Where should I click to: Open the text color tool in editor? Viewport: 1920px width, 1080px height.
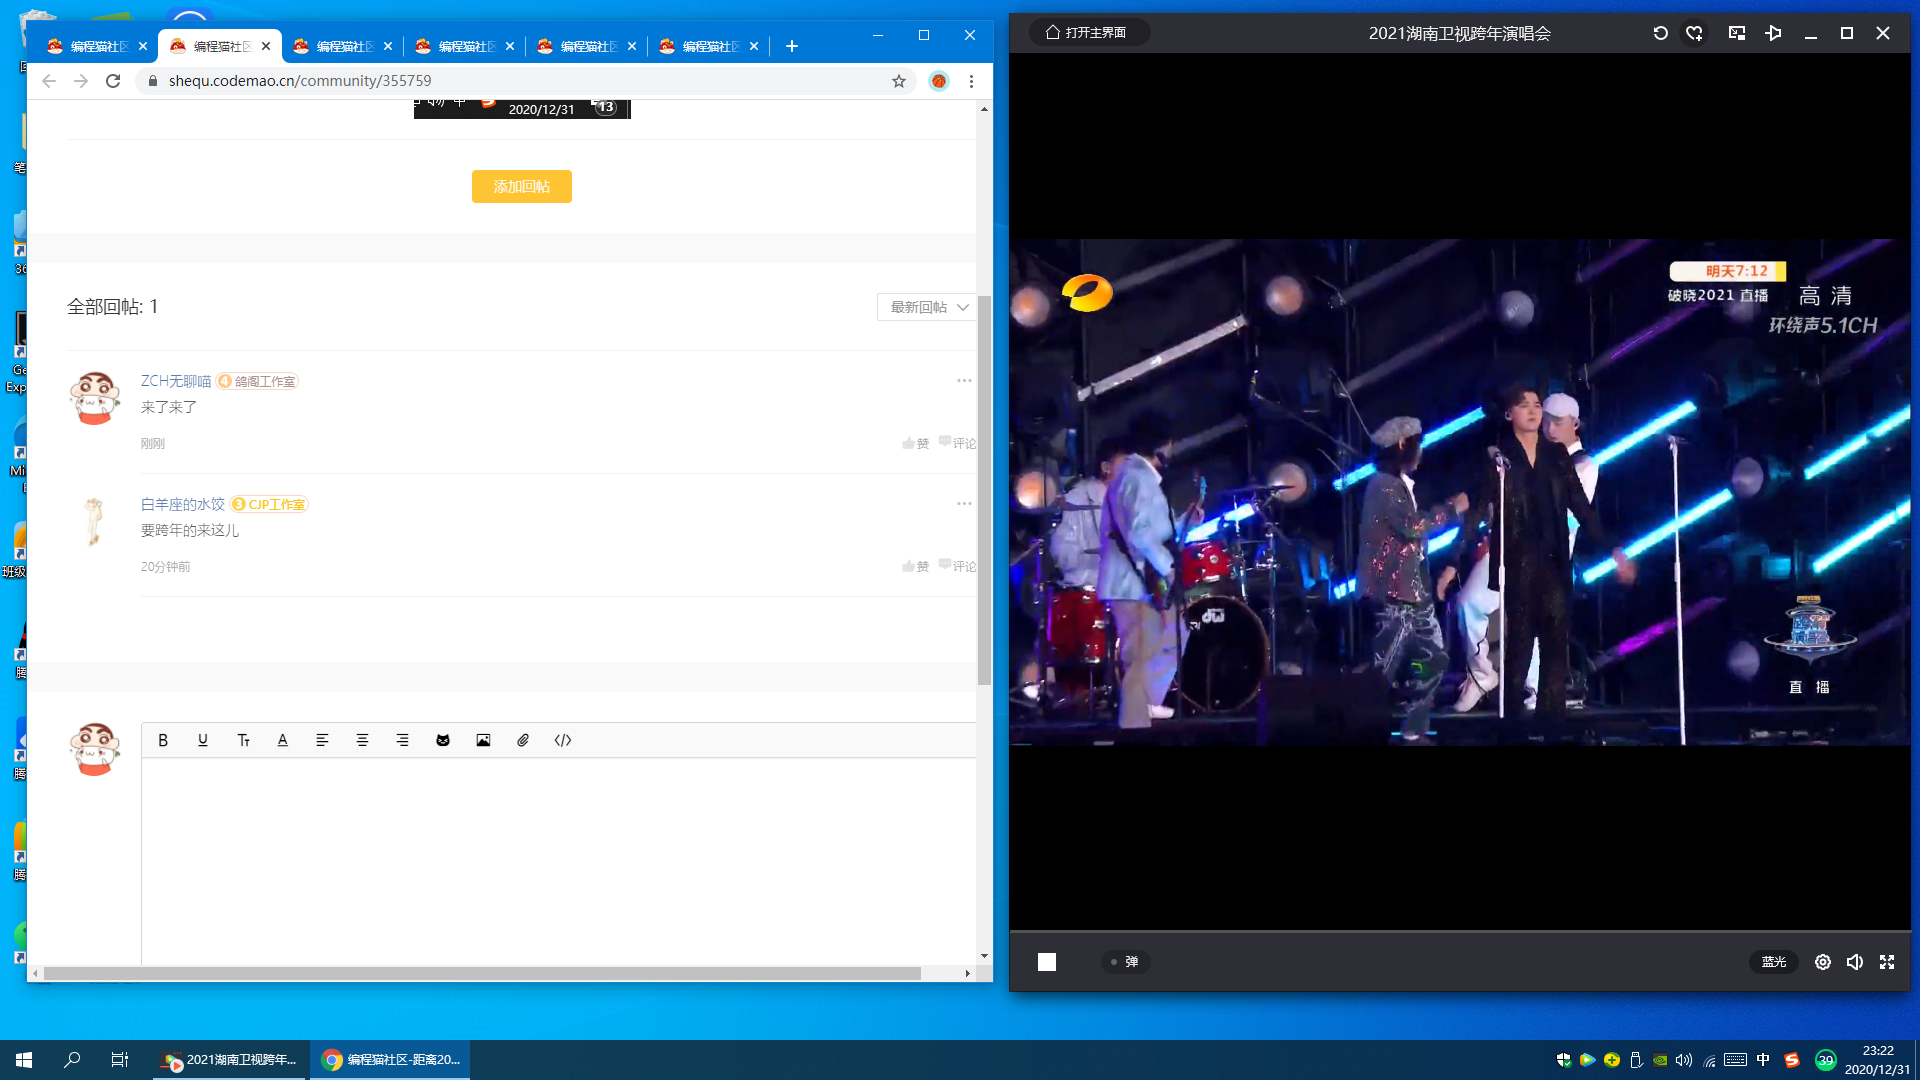click(x=283, y=740)
